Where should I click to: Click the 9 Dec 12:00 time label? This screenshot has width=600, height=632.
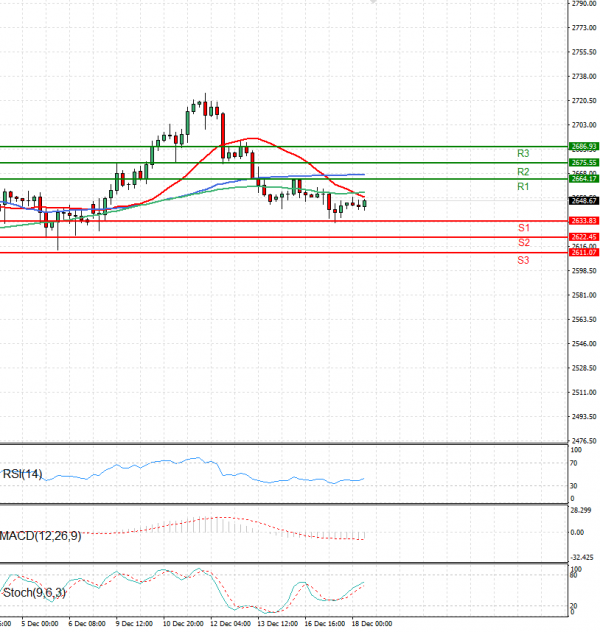pyautogui.click(x=134, y=624)
